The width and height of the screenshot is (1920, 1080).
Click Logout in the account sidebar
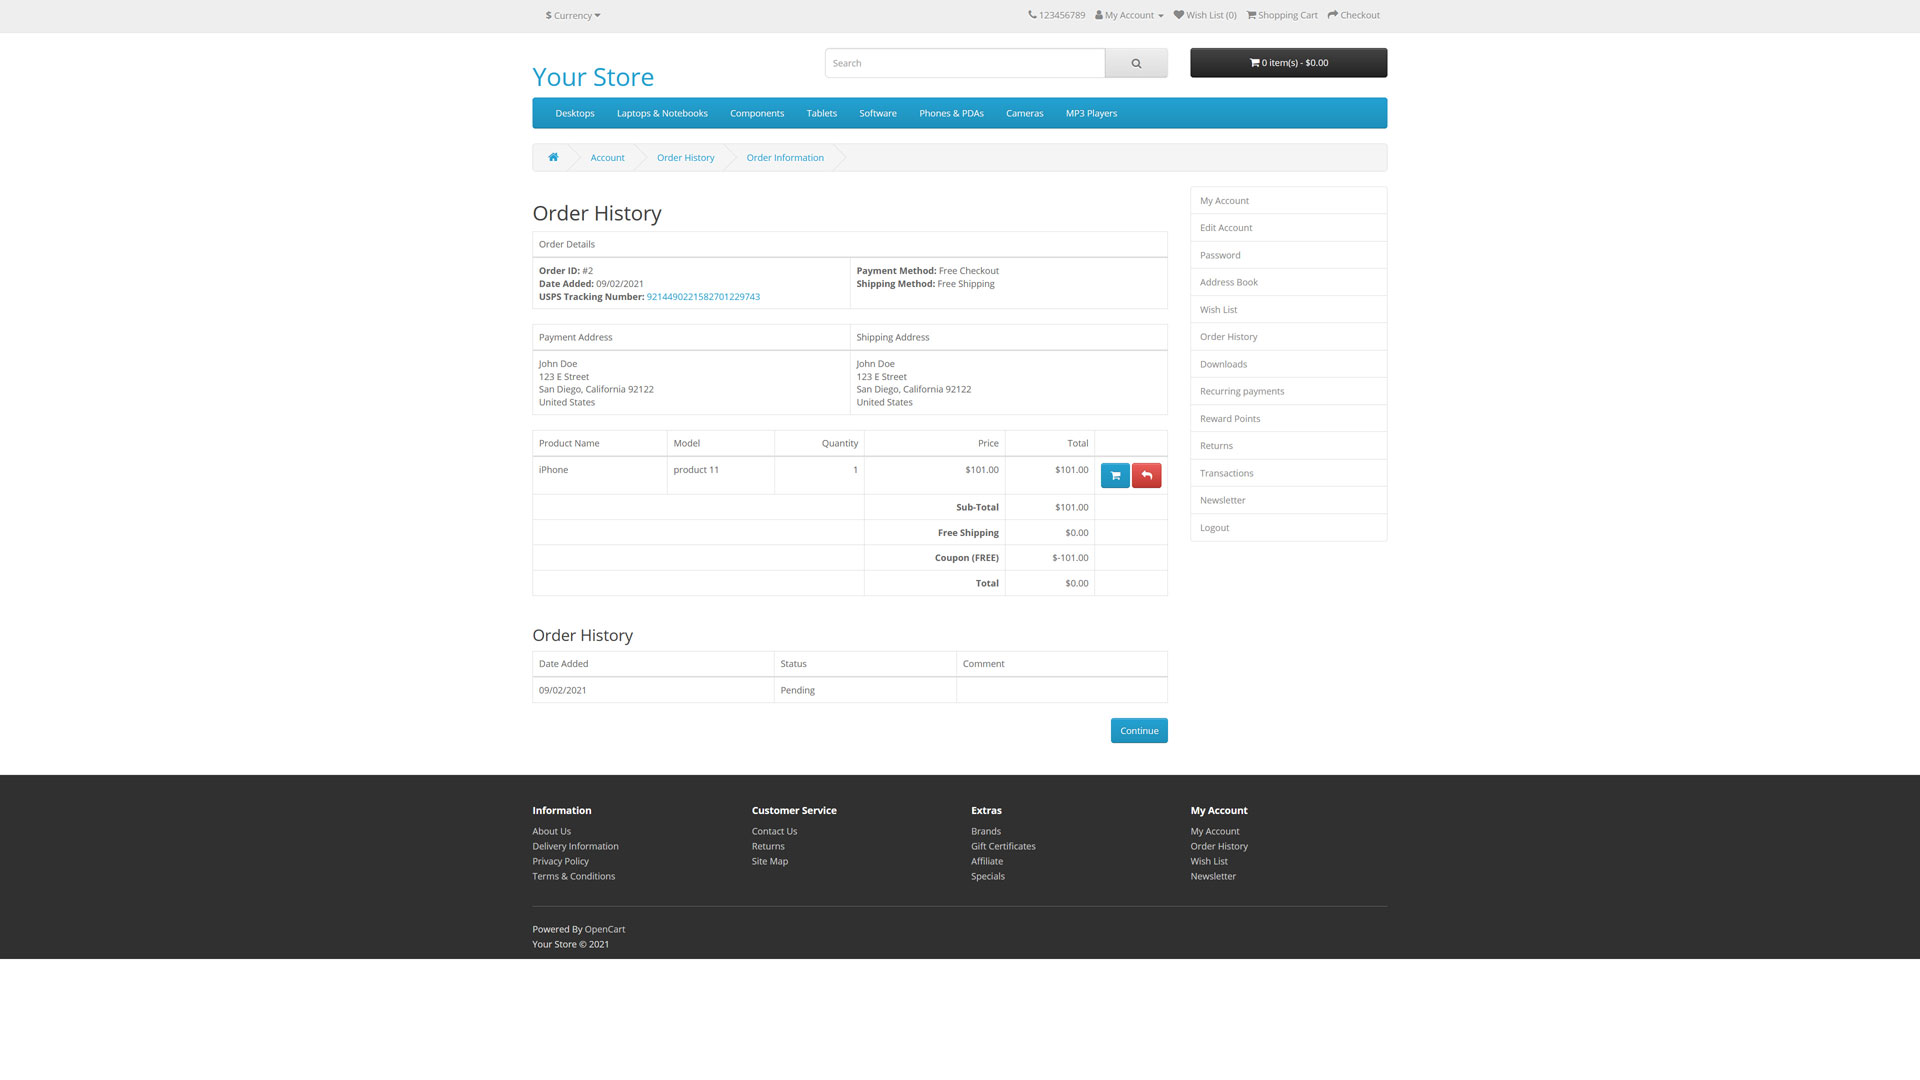[x=1214, y=527]
